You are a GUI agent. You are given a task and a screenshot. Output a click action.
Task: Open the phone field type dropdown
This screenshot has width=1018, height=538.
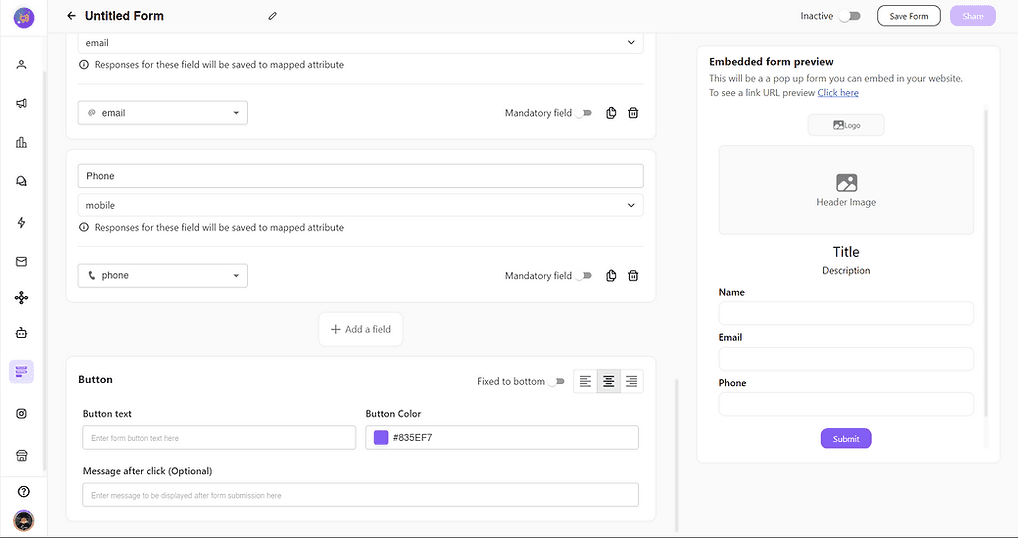(x=163, y=276)
